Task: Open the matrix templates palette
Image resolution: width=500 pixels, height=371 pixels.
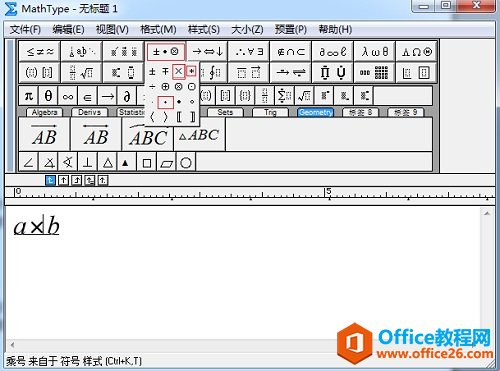Action: pos(375,72)
